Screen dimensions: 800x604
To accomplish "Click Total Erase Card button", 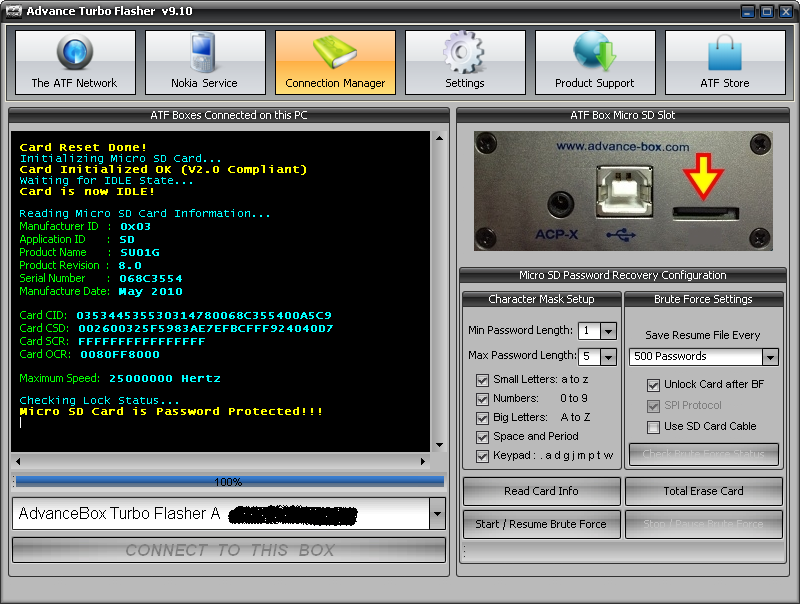I will click(704, 491).
